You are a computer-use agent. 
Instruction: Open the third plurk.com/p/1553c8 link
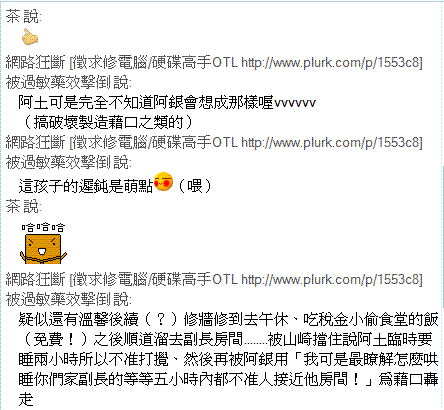(x=332, y=279)
